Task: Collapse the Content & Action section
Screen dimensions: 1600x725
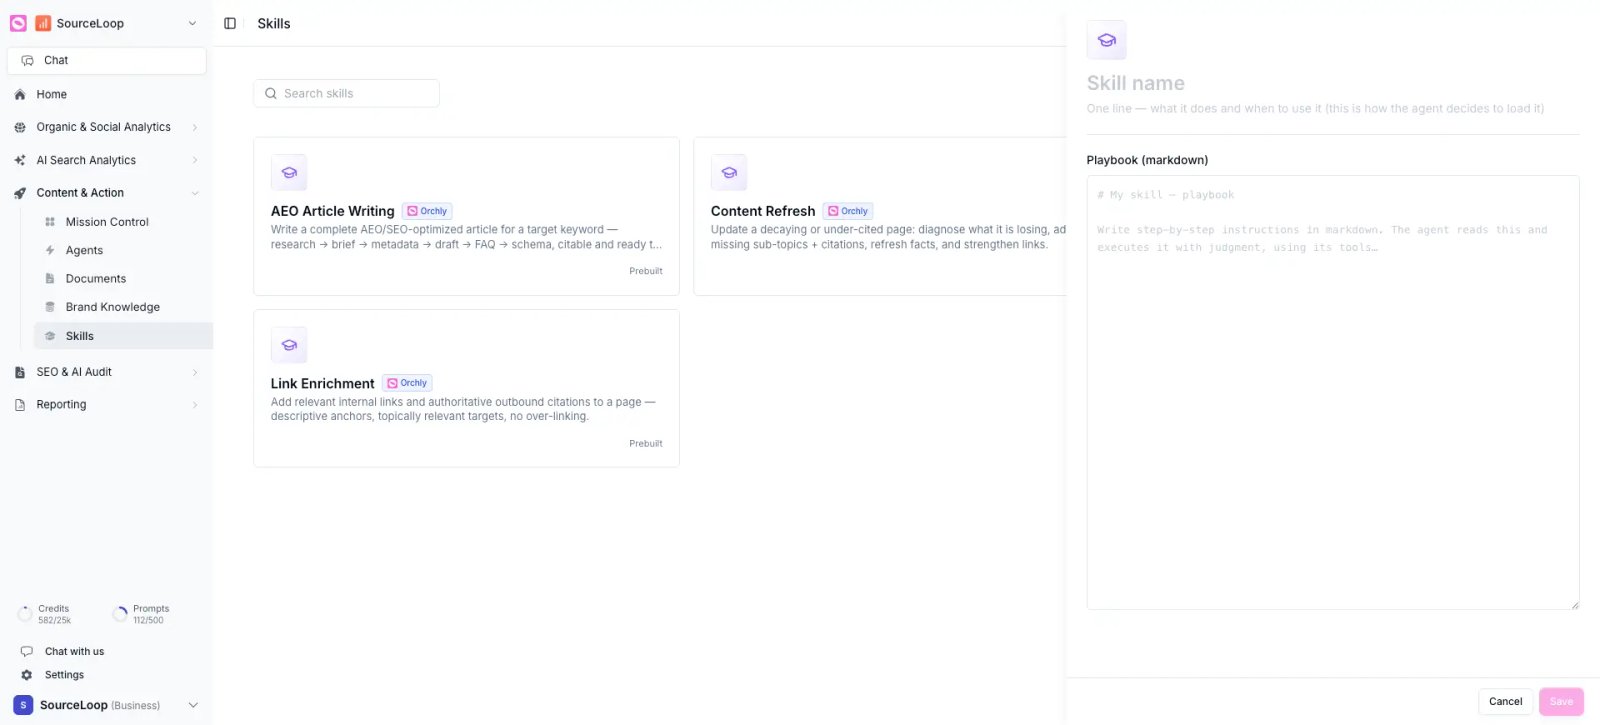Action: 194,193
